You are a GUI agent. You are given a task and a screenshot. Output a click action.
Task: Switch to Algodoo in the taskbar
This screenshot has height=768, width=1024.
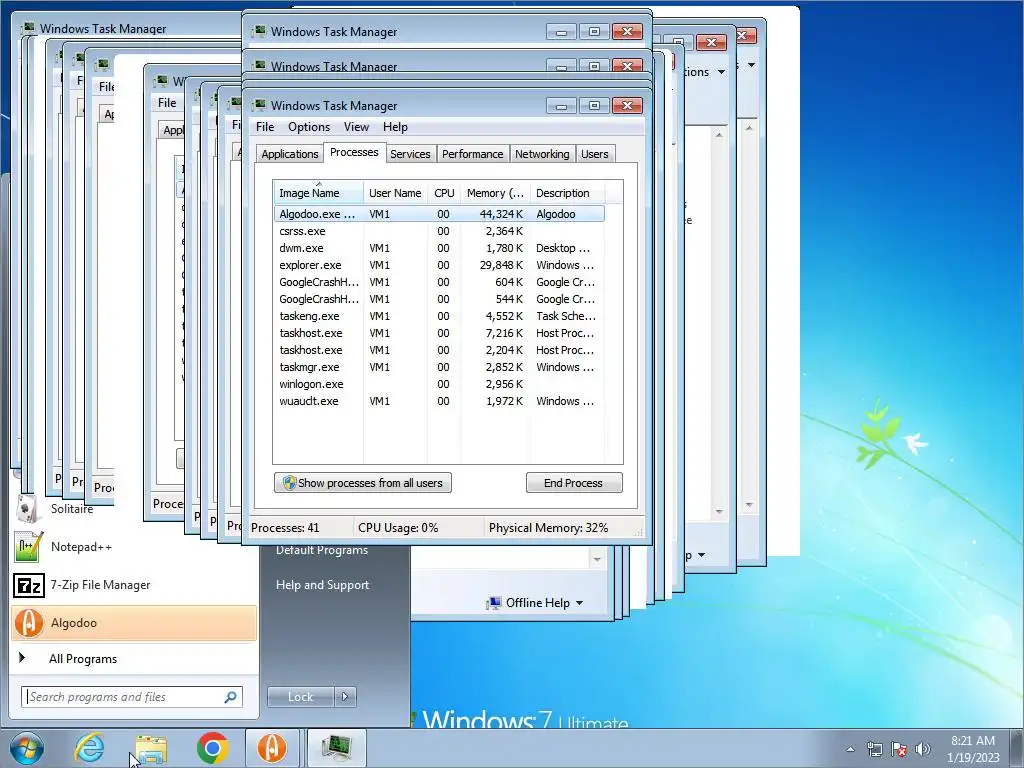pyautogui.click(x=272, y=748)
